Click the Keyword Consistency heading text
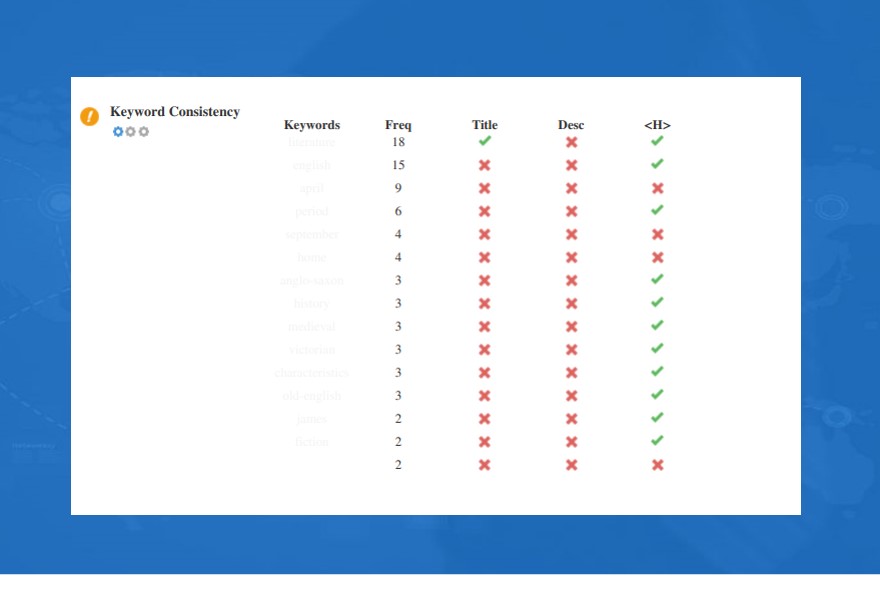 point(175,112)
